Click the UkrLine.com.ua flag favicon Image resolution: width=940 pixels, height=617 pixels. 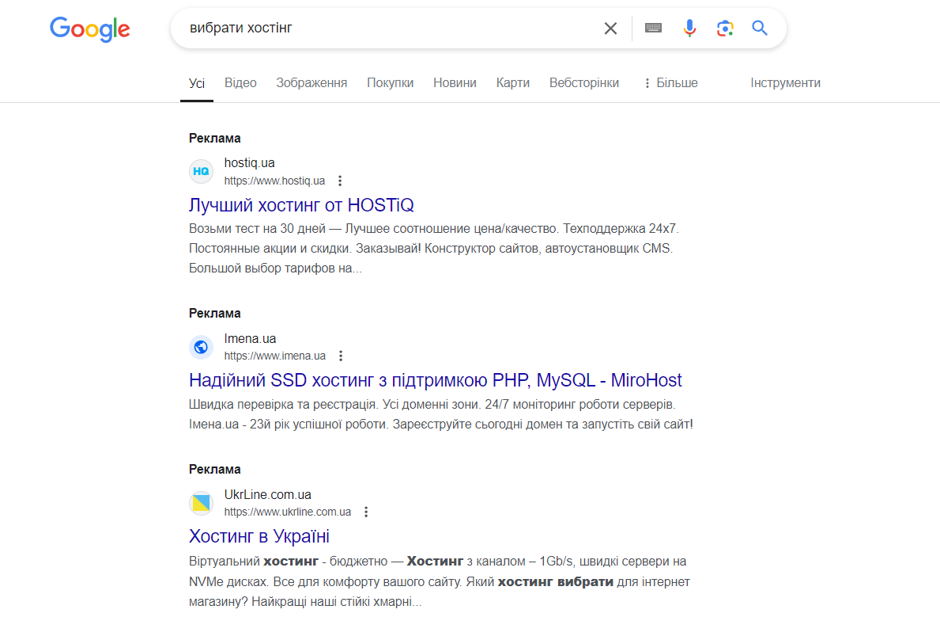[x=201, y=502]
